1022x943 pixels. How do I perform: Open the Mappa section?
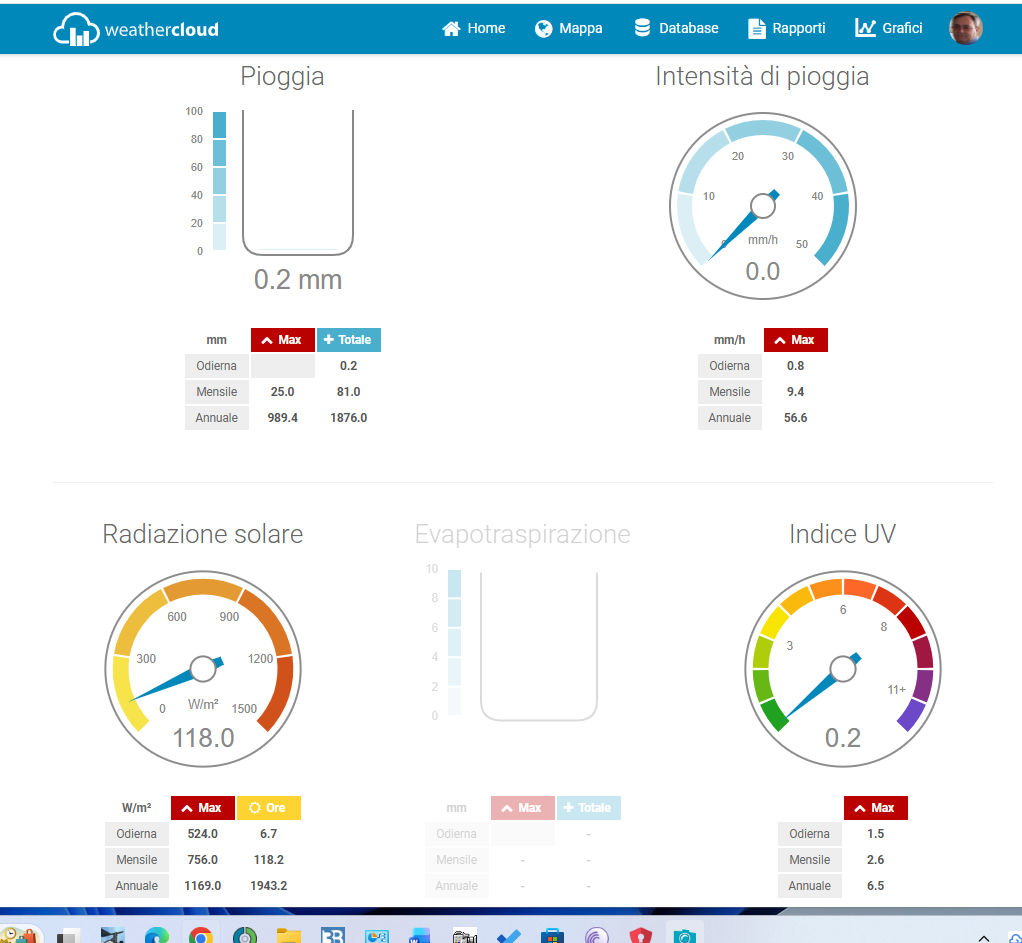(x=569, y=29)
